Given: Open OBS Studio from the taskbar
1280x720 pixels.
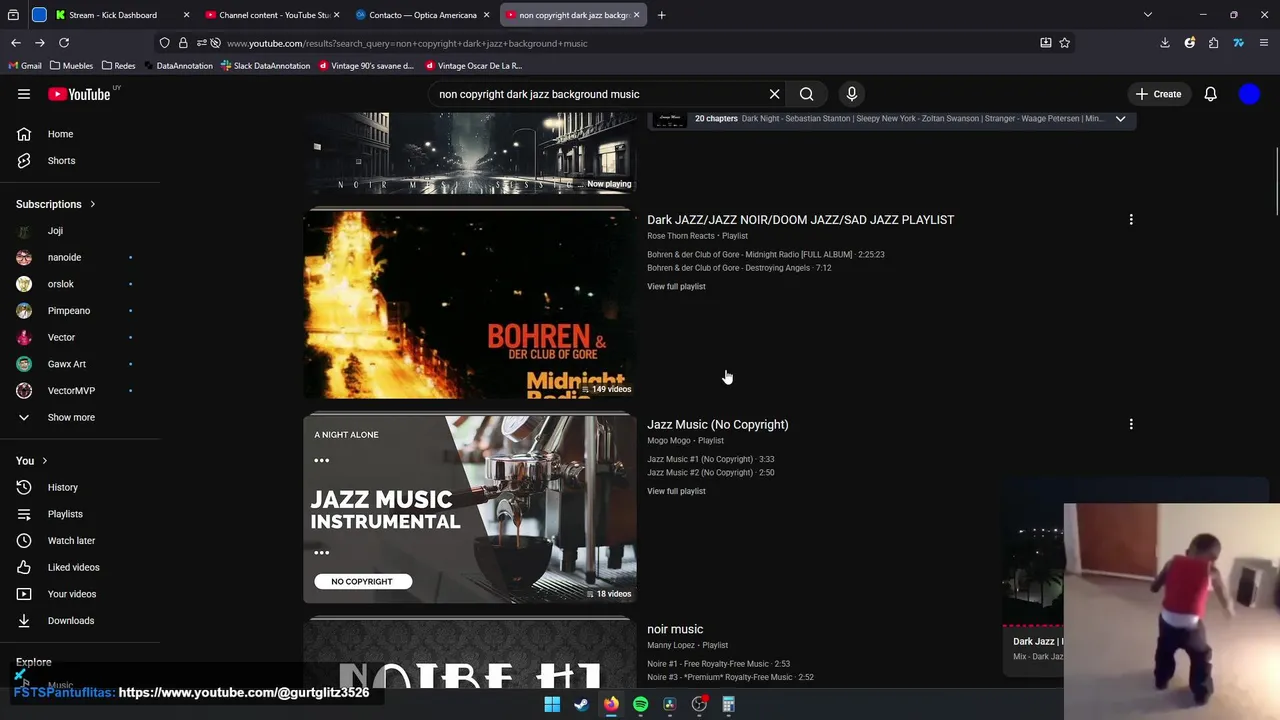Looking at the screenshot, I should coord(699,704).
